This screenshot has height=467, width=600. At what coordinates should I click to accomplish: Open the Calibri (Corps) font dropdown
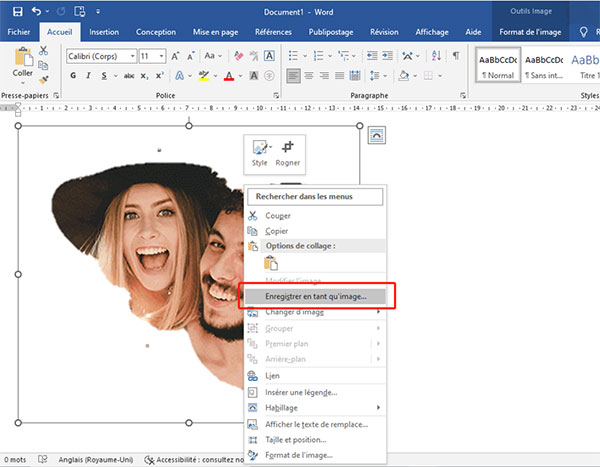(x=100, y=56)
